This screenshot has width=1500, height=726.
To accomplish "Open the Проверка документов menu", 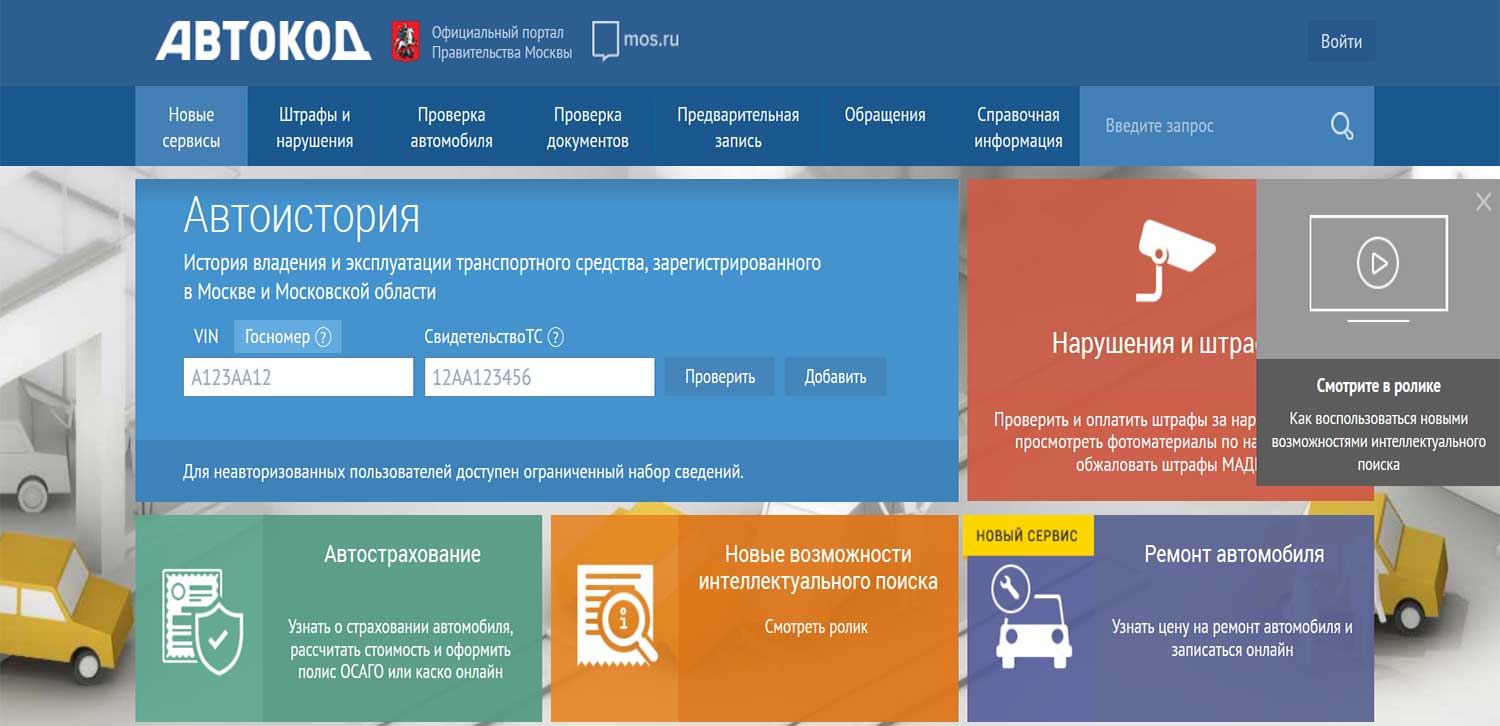I will 588,127.
